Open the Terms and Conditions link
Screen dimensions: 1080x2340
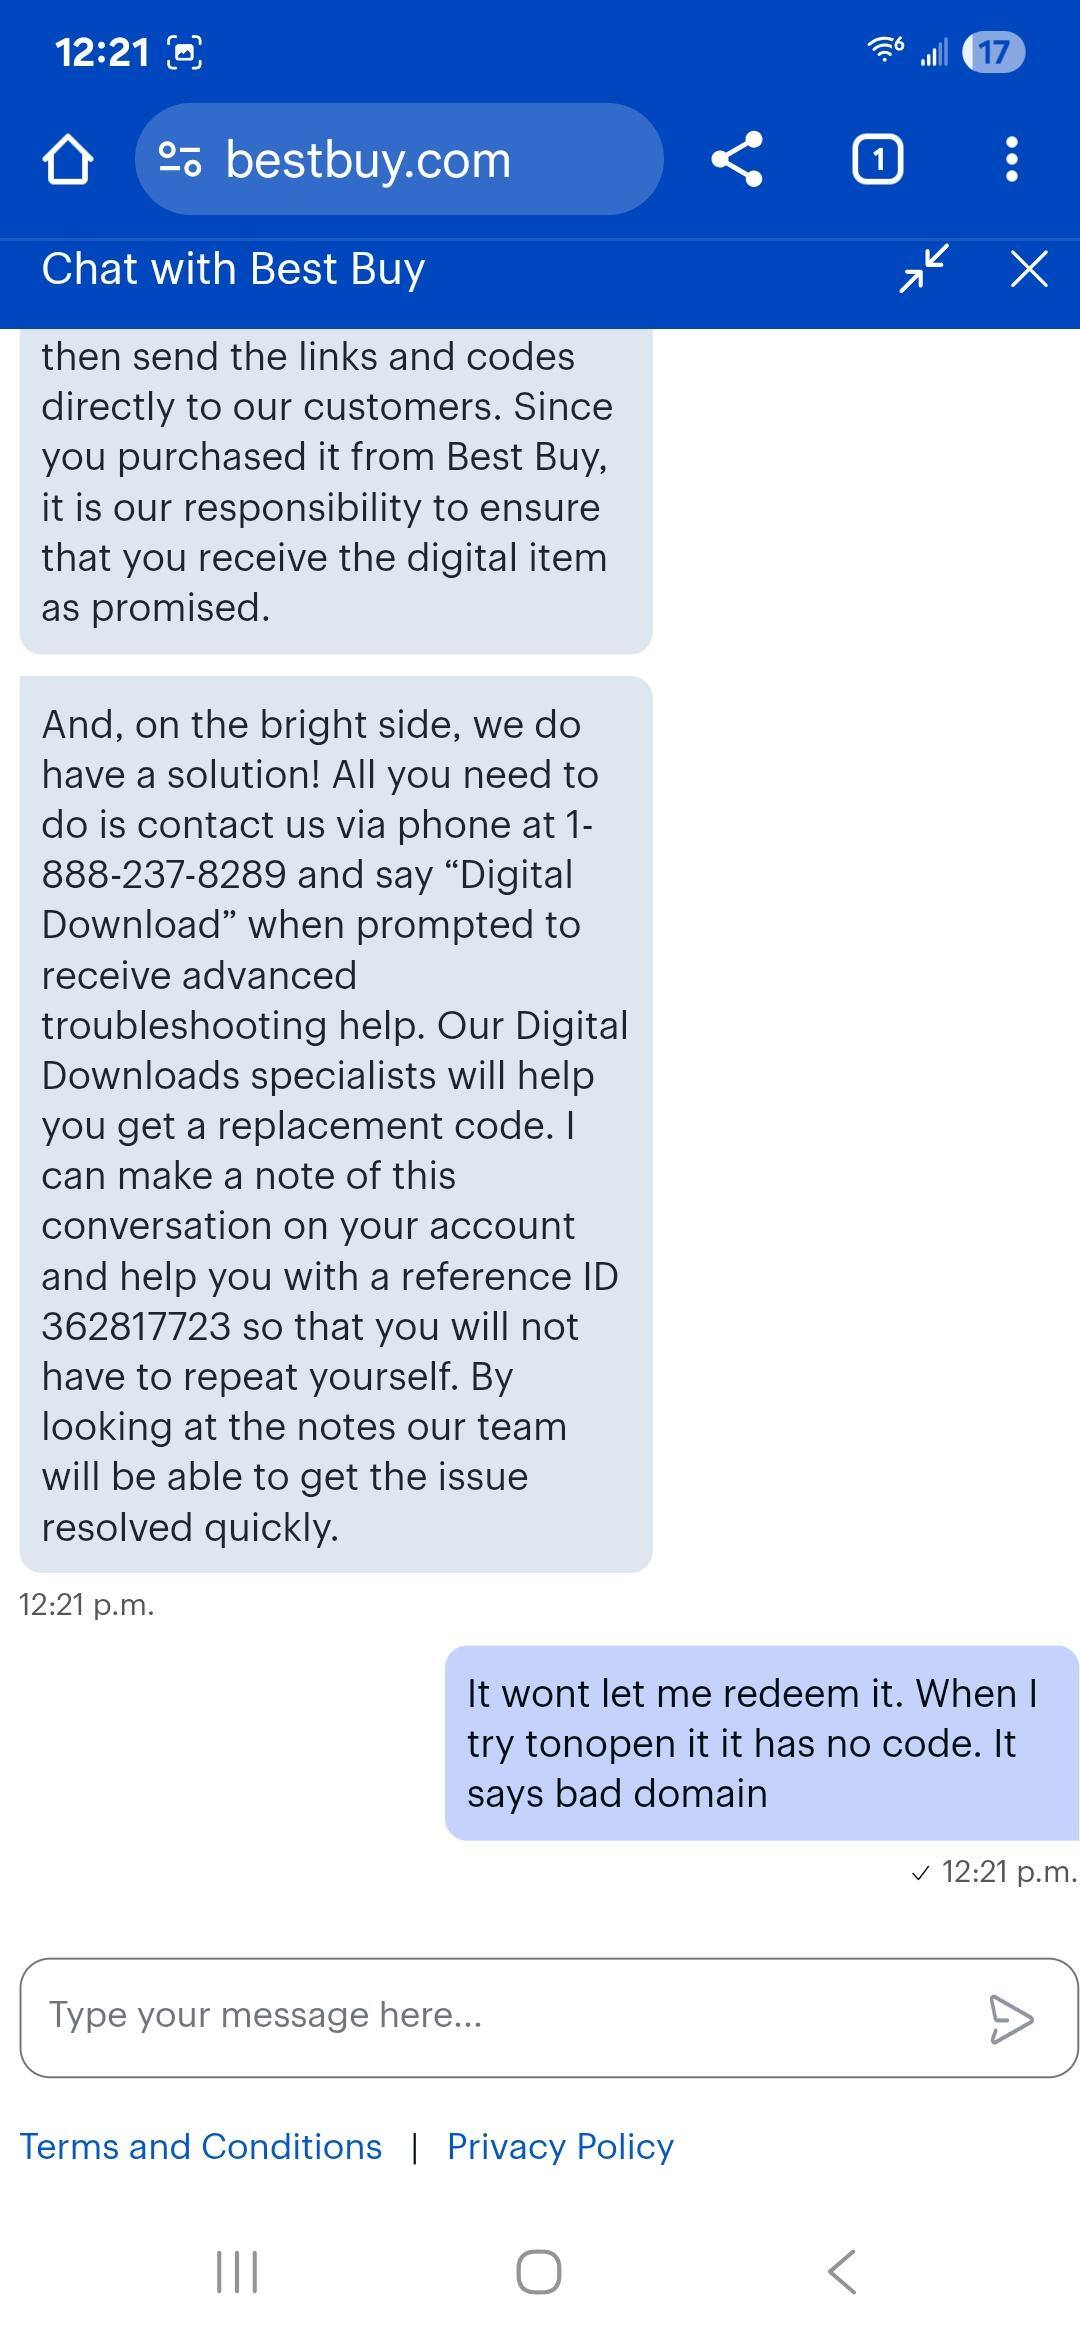pyautogui.click(x=200, y=2146)
